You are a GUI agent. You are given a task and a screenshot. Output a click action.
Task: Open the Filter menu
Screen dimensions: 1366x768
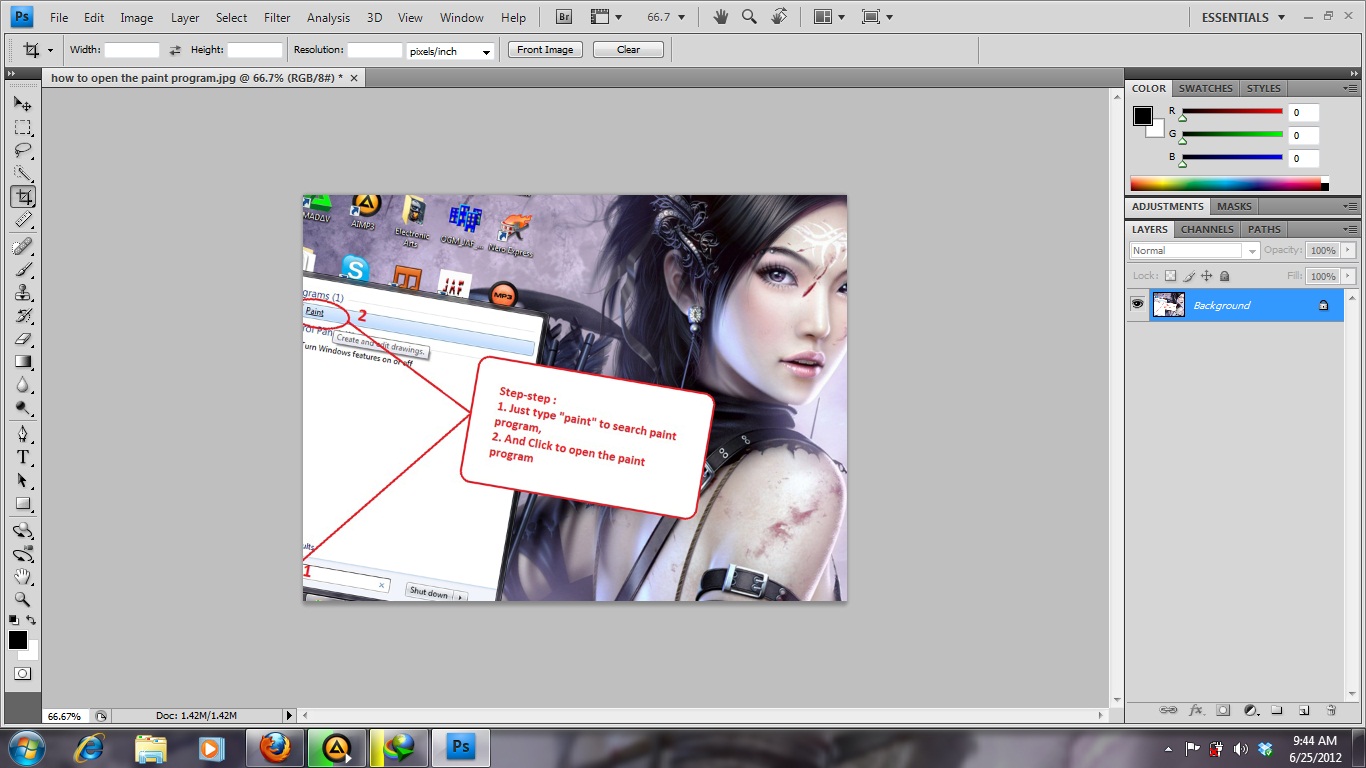(276, 17)
